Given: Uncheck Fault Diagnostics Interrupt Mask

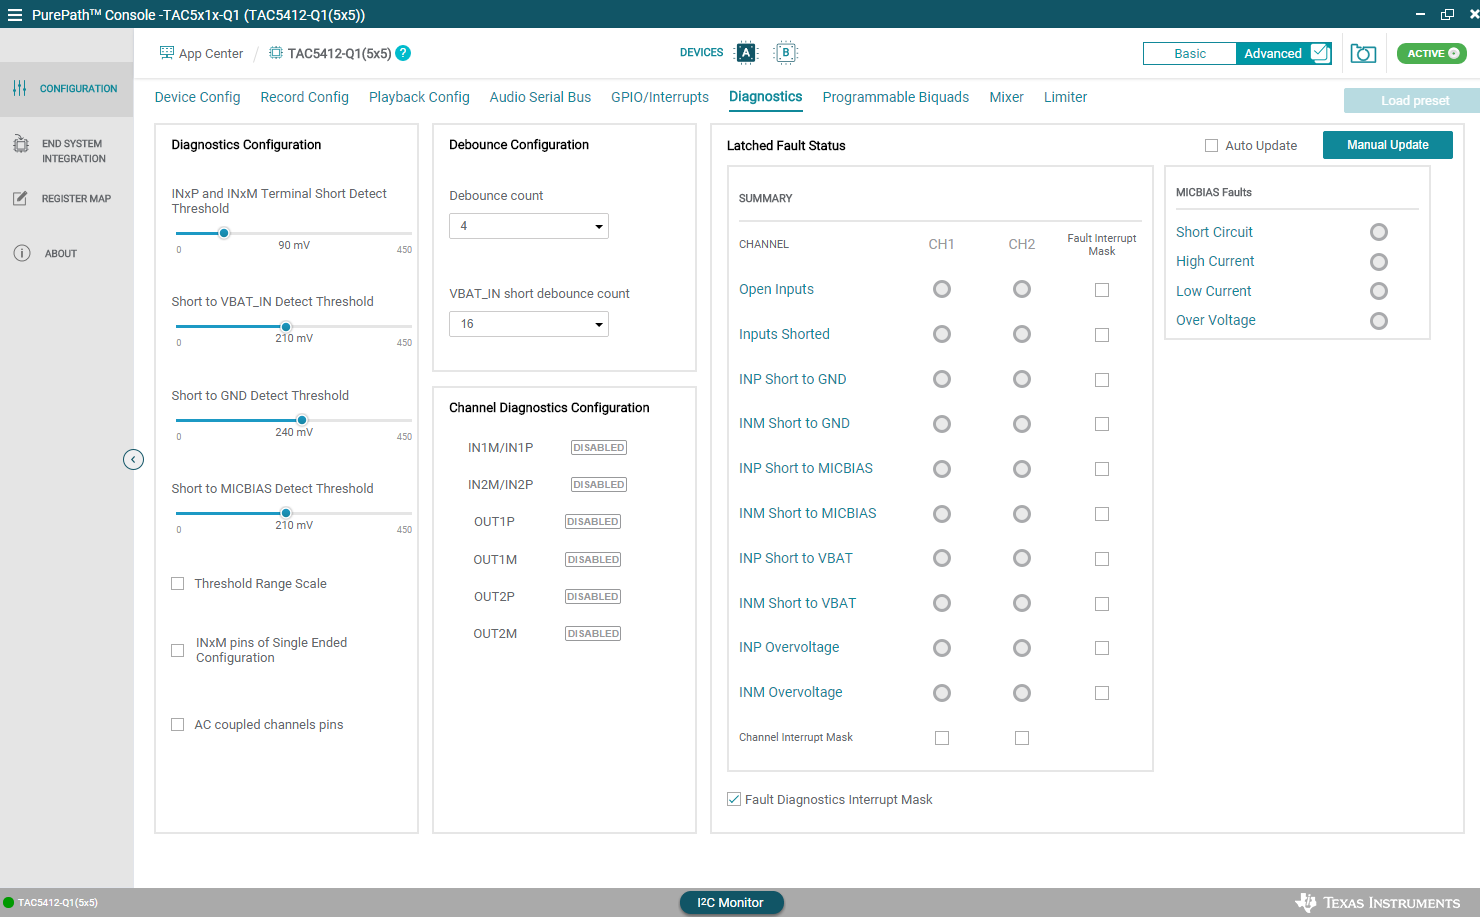Looking at the screenshot, I should coord(734,800).
